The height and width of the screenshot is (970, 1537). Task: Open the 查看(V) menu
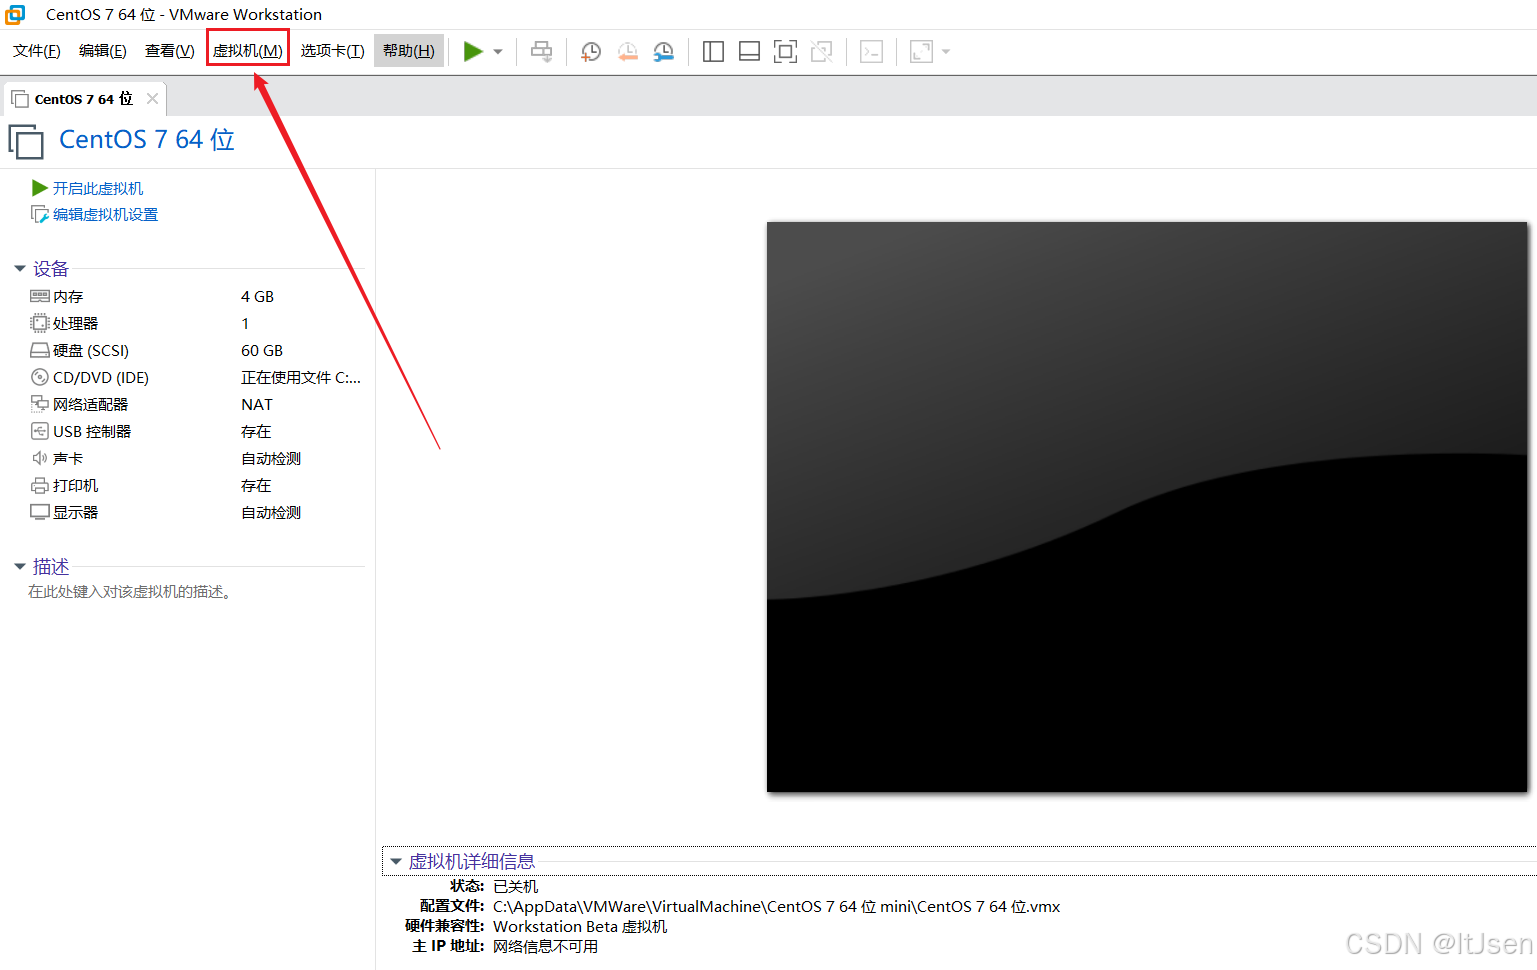point(170,51)
